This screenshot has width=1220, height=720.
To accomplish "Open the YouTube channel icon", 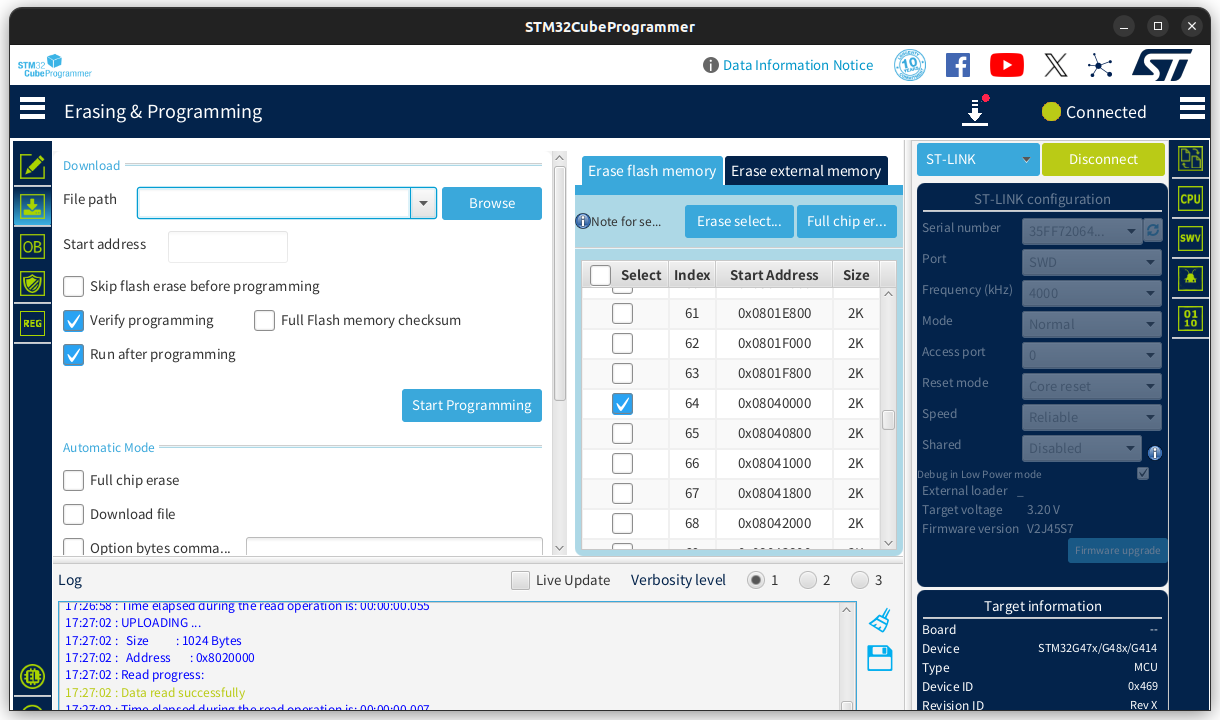I will tap(1007, 66).
